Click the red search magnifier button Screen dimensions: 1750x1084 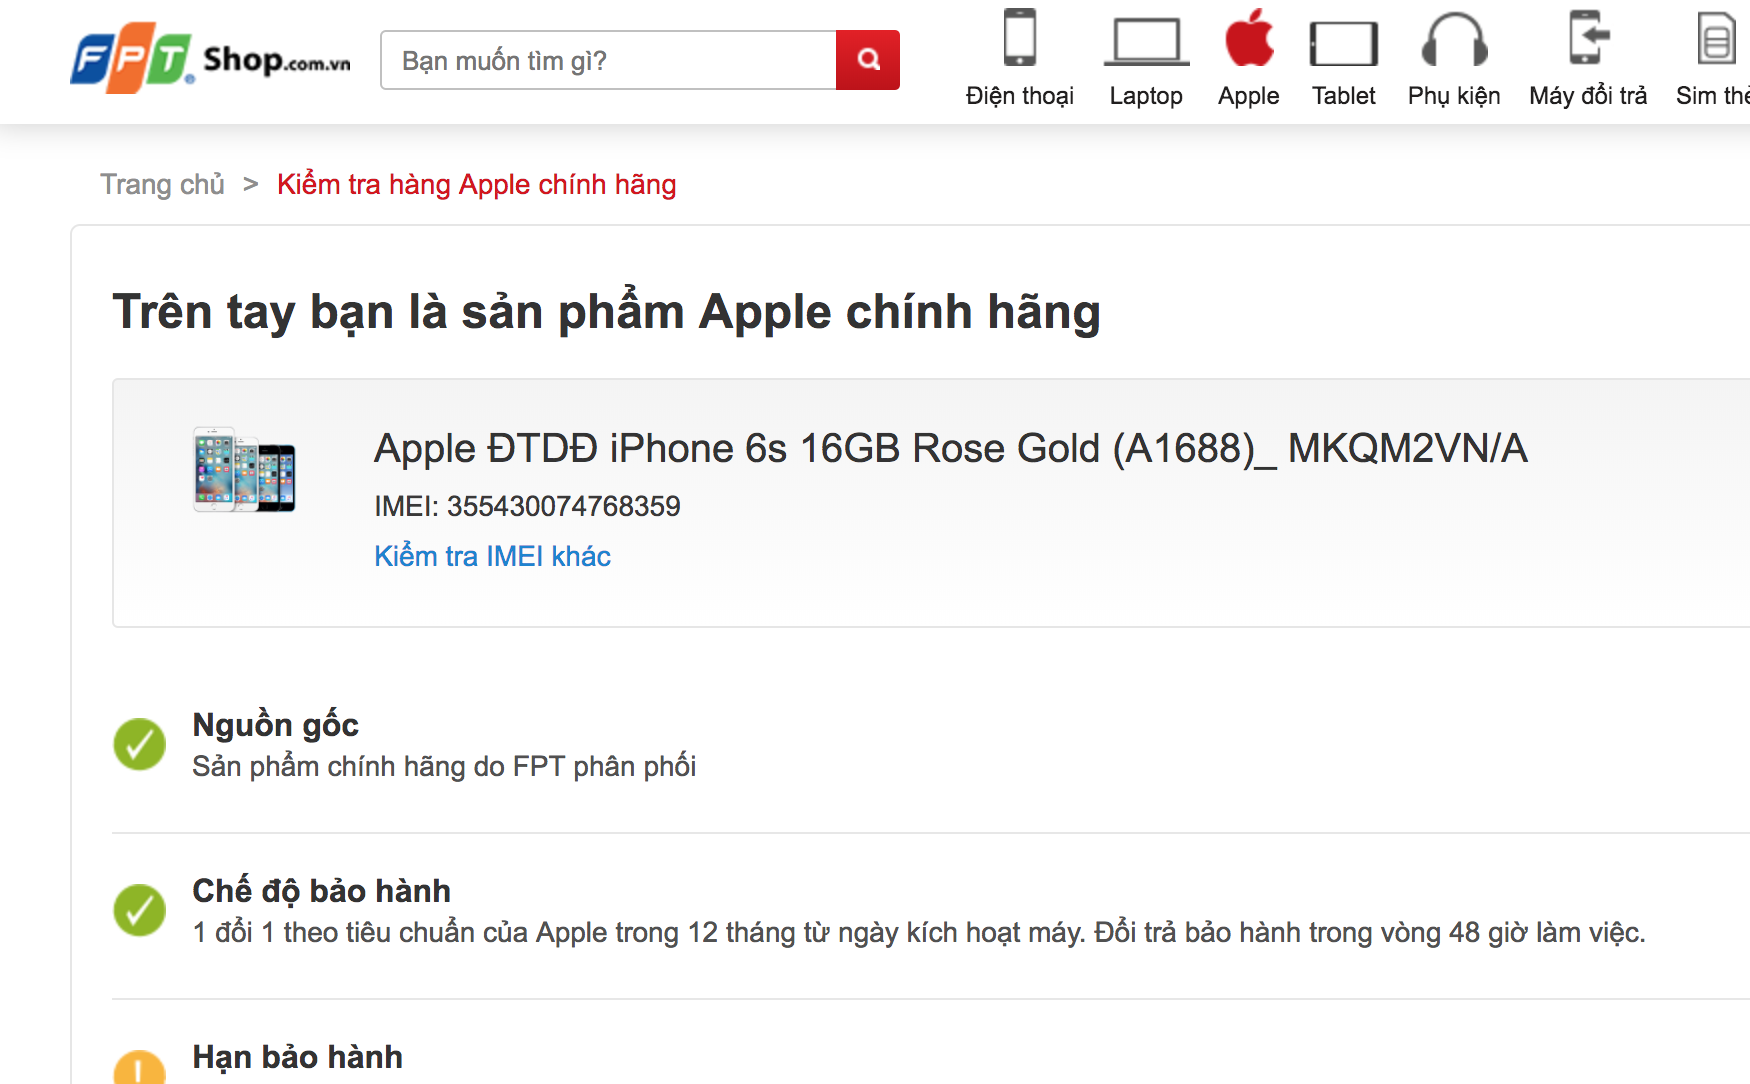coord(868,60)
